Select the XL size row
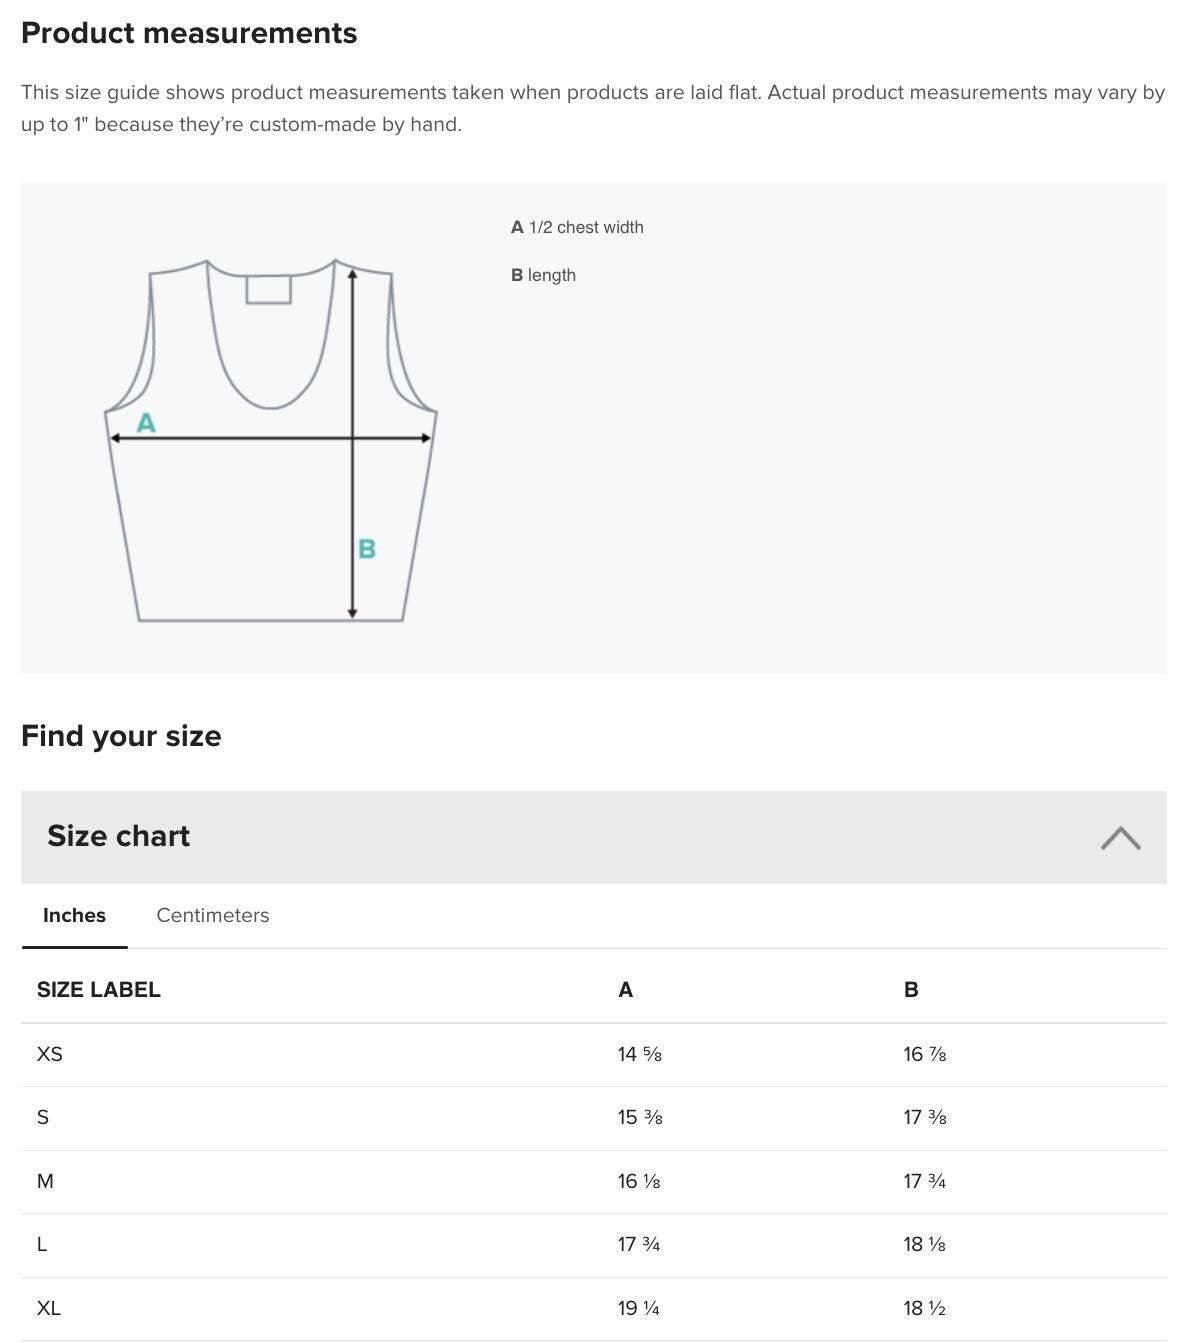This screenshot has width=1182, height=1343. coord(47,1307)
